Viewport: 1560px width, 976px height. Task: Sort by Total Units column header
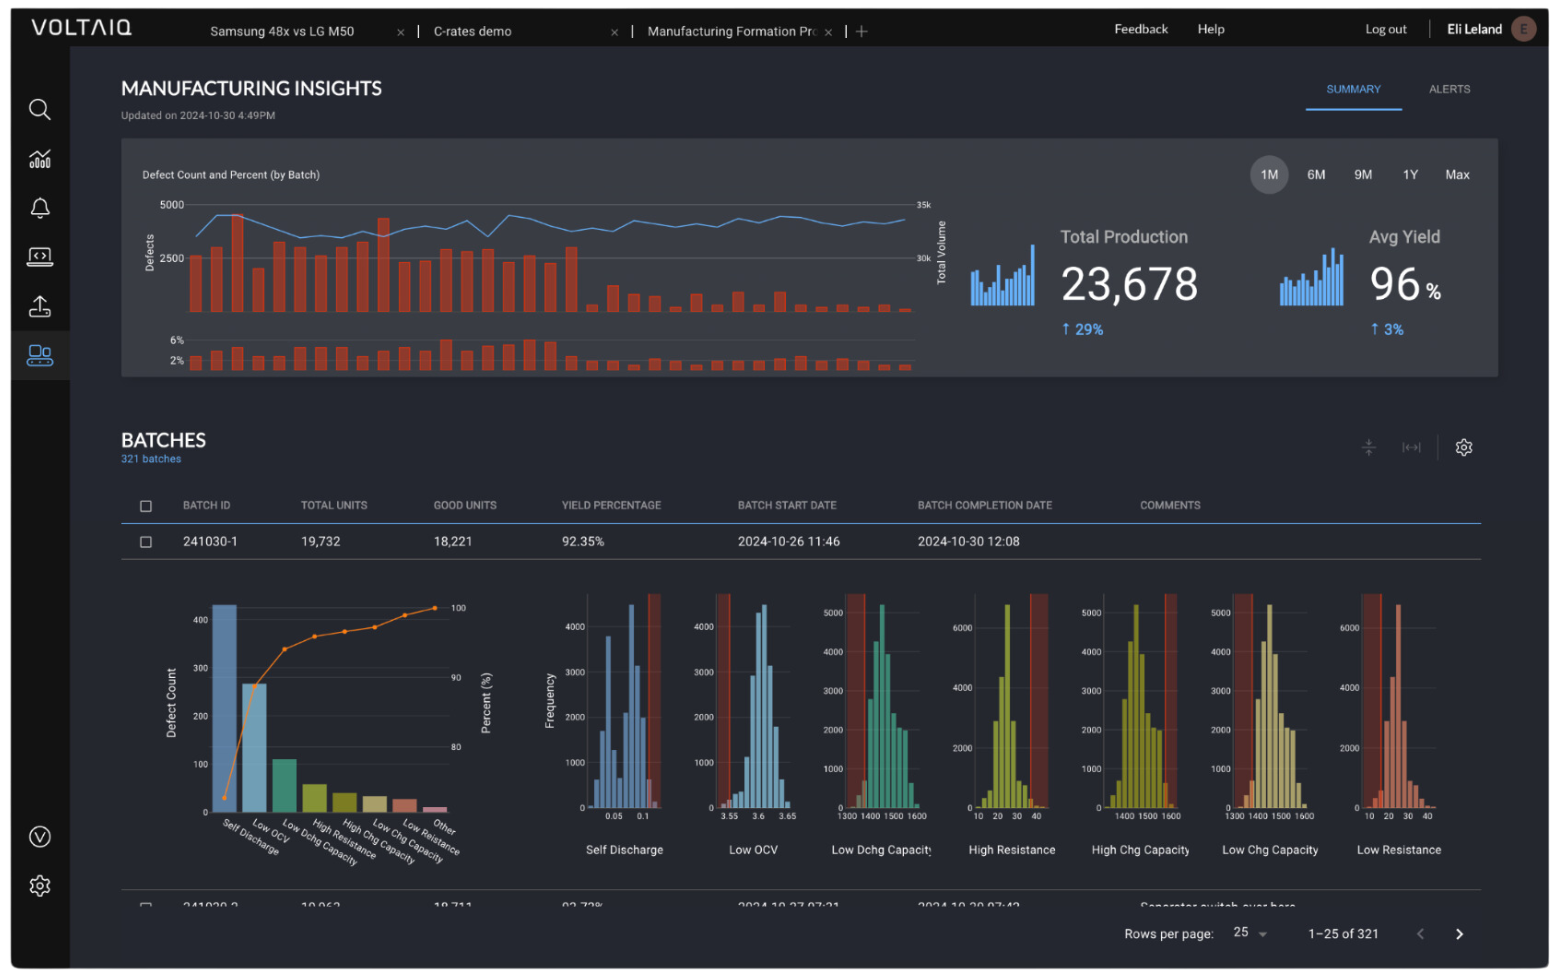coord(334,506)
